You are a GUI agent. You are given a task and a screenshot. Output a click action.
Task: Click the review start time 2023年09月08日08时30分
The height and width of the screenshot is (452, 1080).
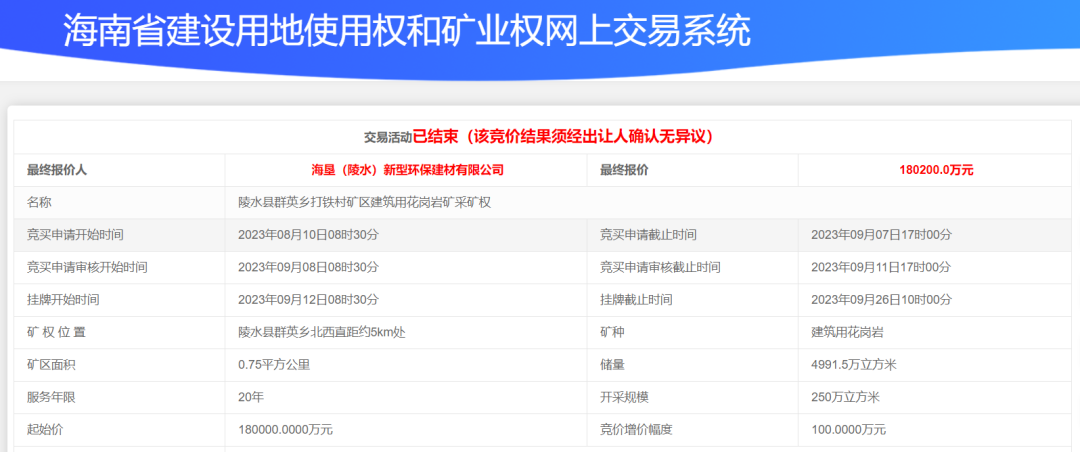pyautogui.click(x=308, y=267)
